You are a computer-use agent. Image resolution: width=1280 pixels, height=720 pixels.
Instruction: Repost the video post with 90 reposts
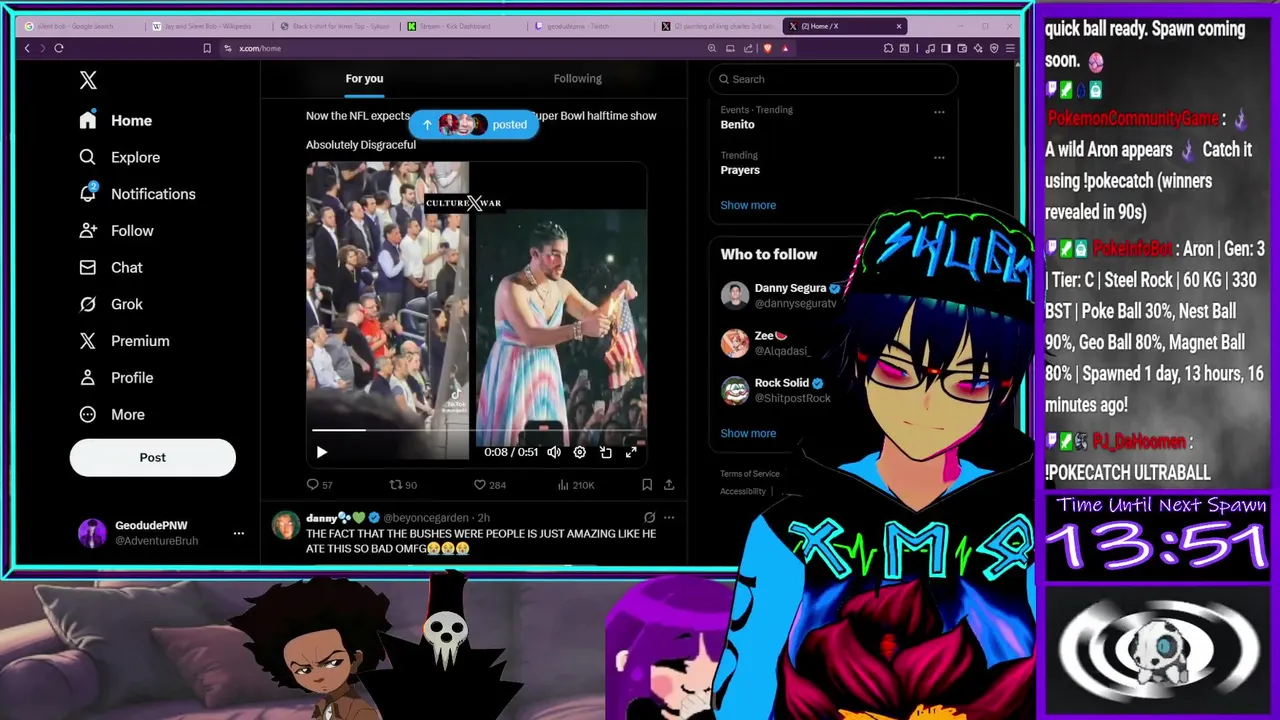pyautogui.click(x=403, y=485)
